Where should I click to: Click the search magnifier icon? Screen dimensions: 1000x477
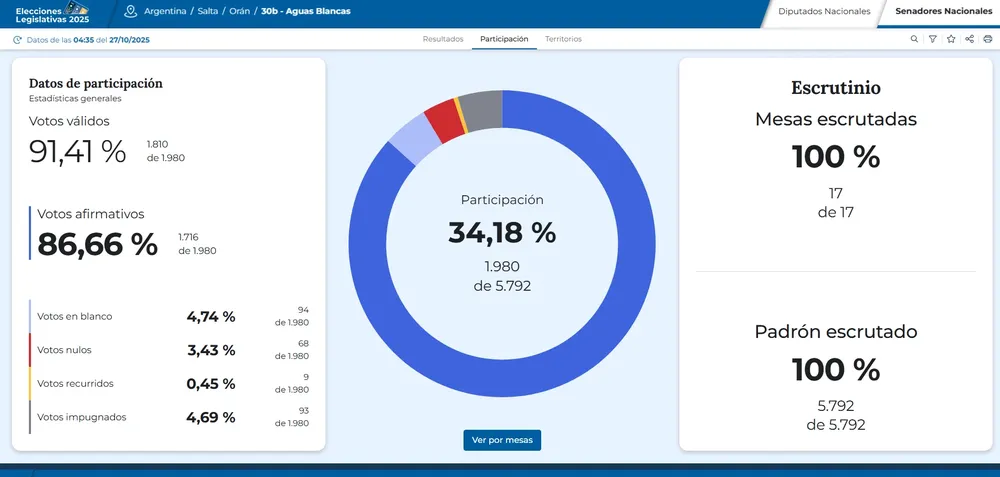tap(914, 39)
